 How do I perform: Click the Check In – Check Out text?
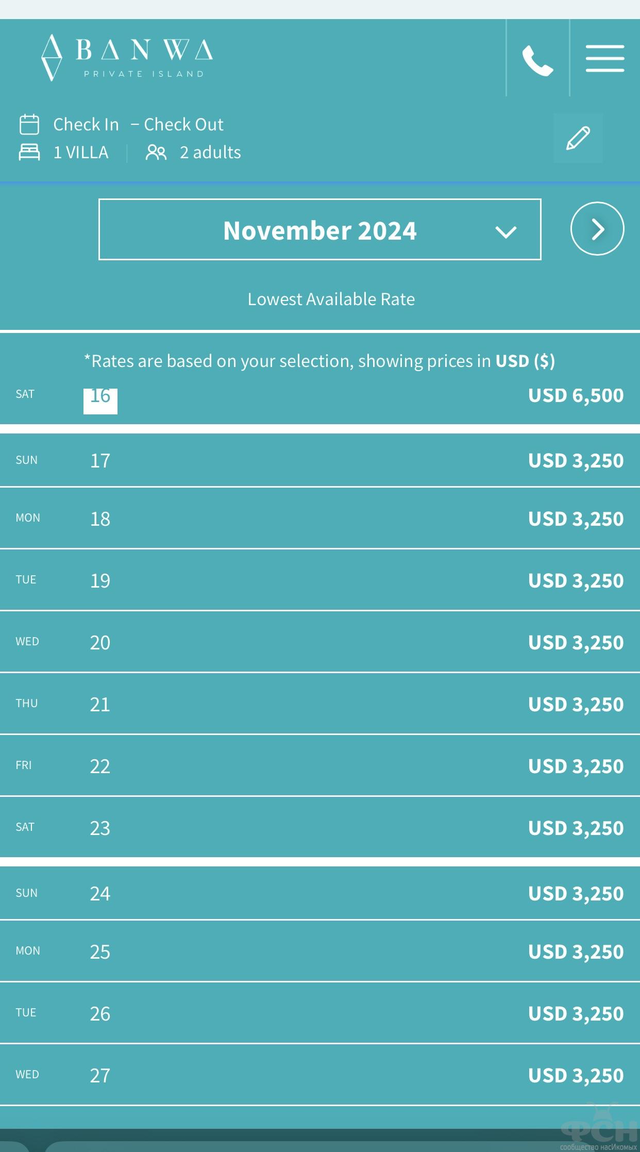[x=138, y=124]
